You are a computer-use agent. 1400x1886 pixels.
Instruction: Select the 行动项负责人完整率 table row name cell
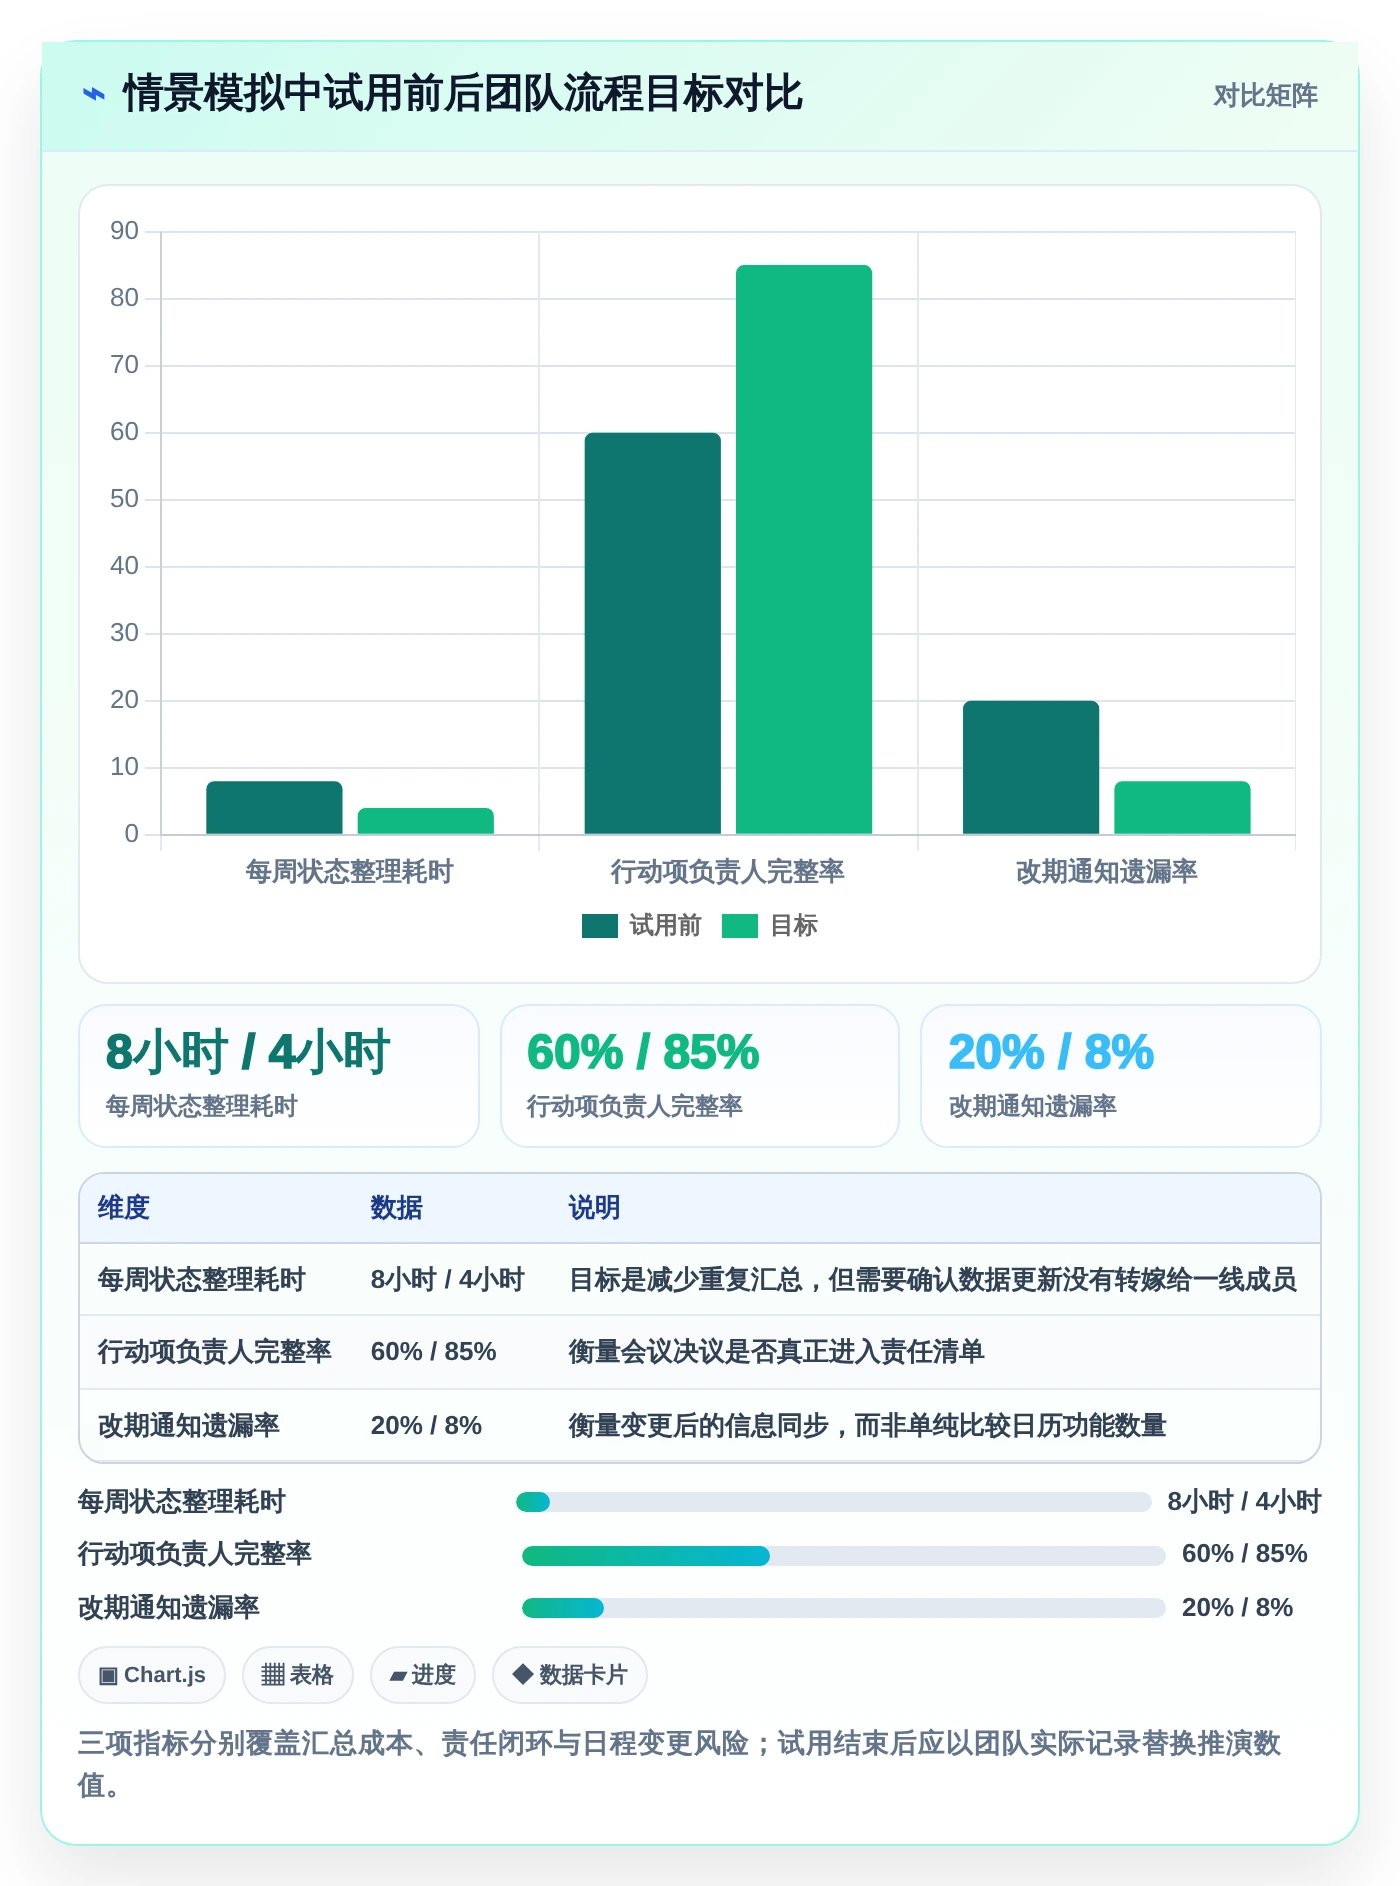[214, 1352]
